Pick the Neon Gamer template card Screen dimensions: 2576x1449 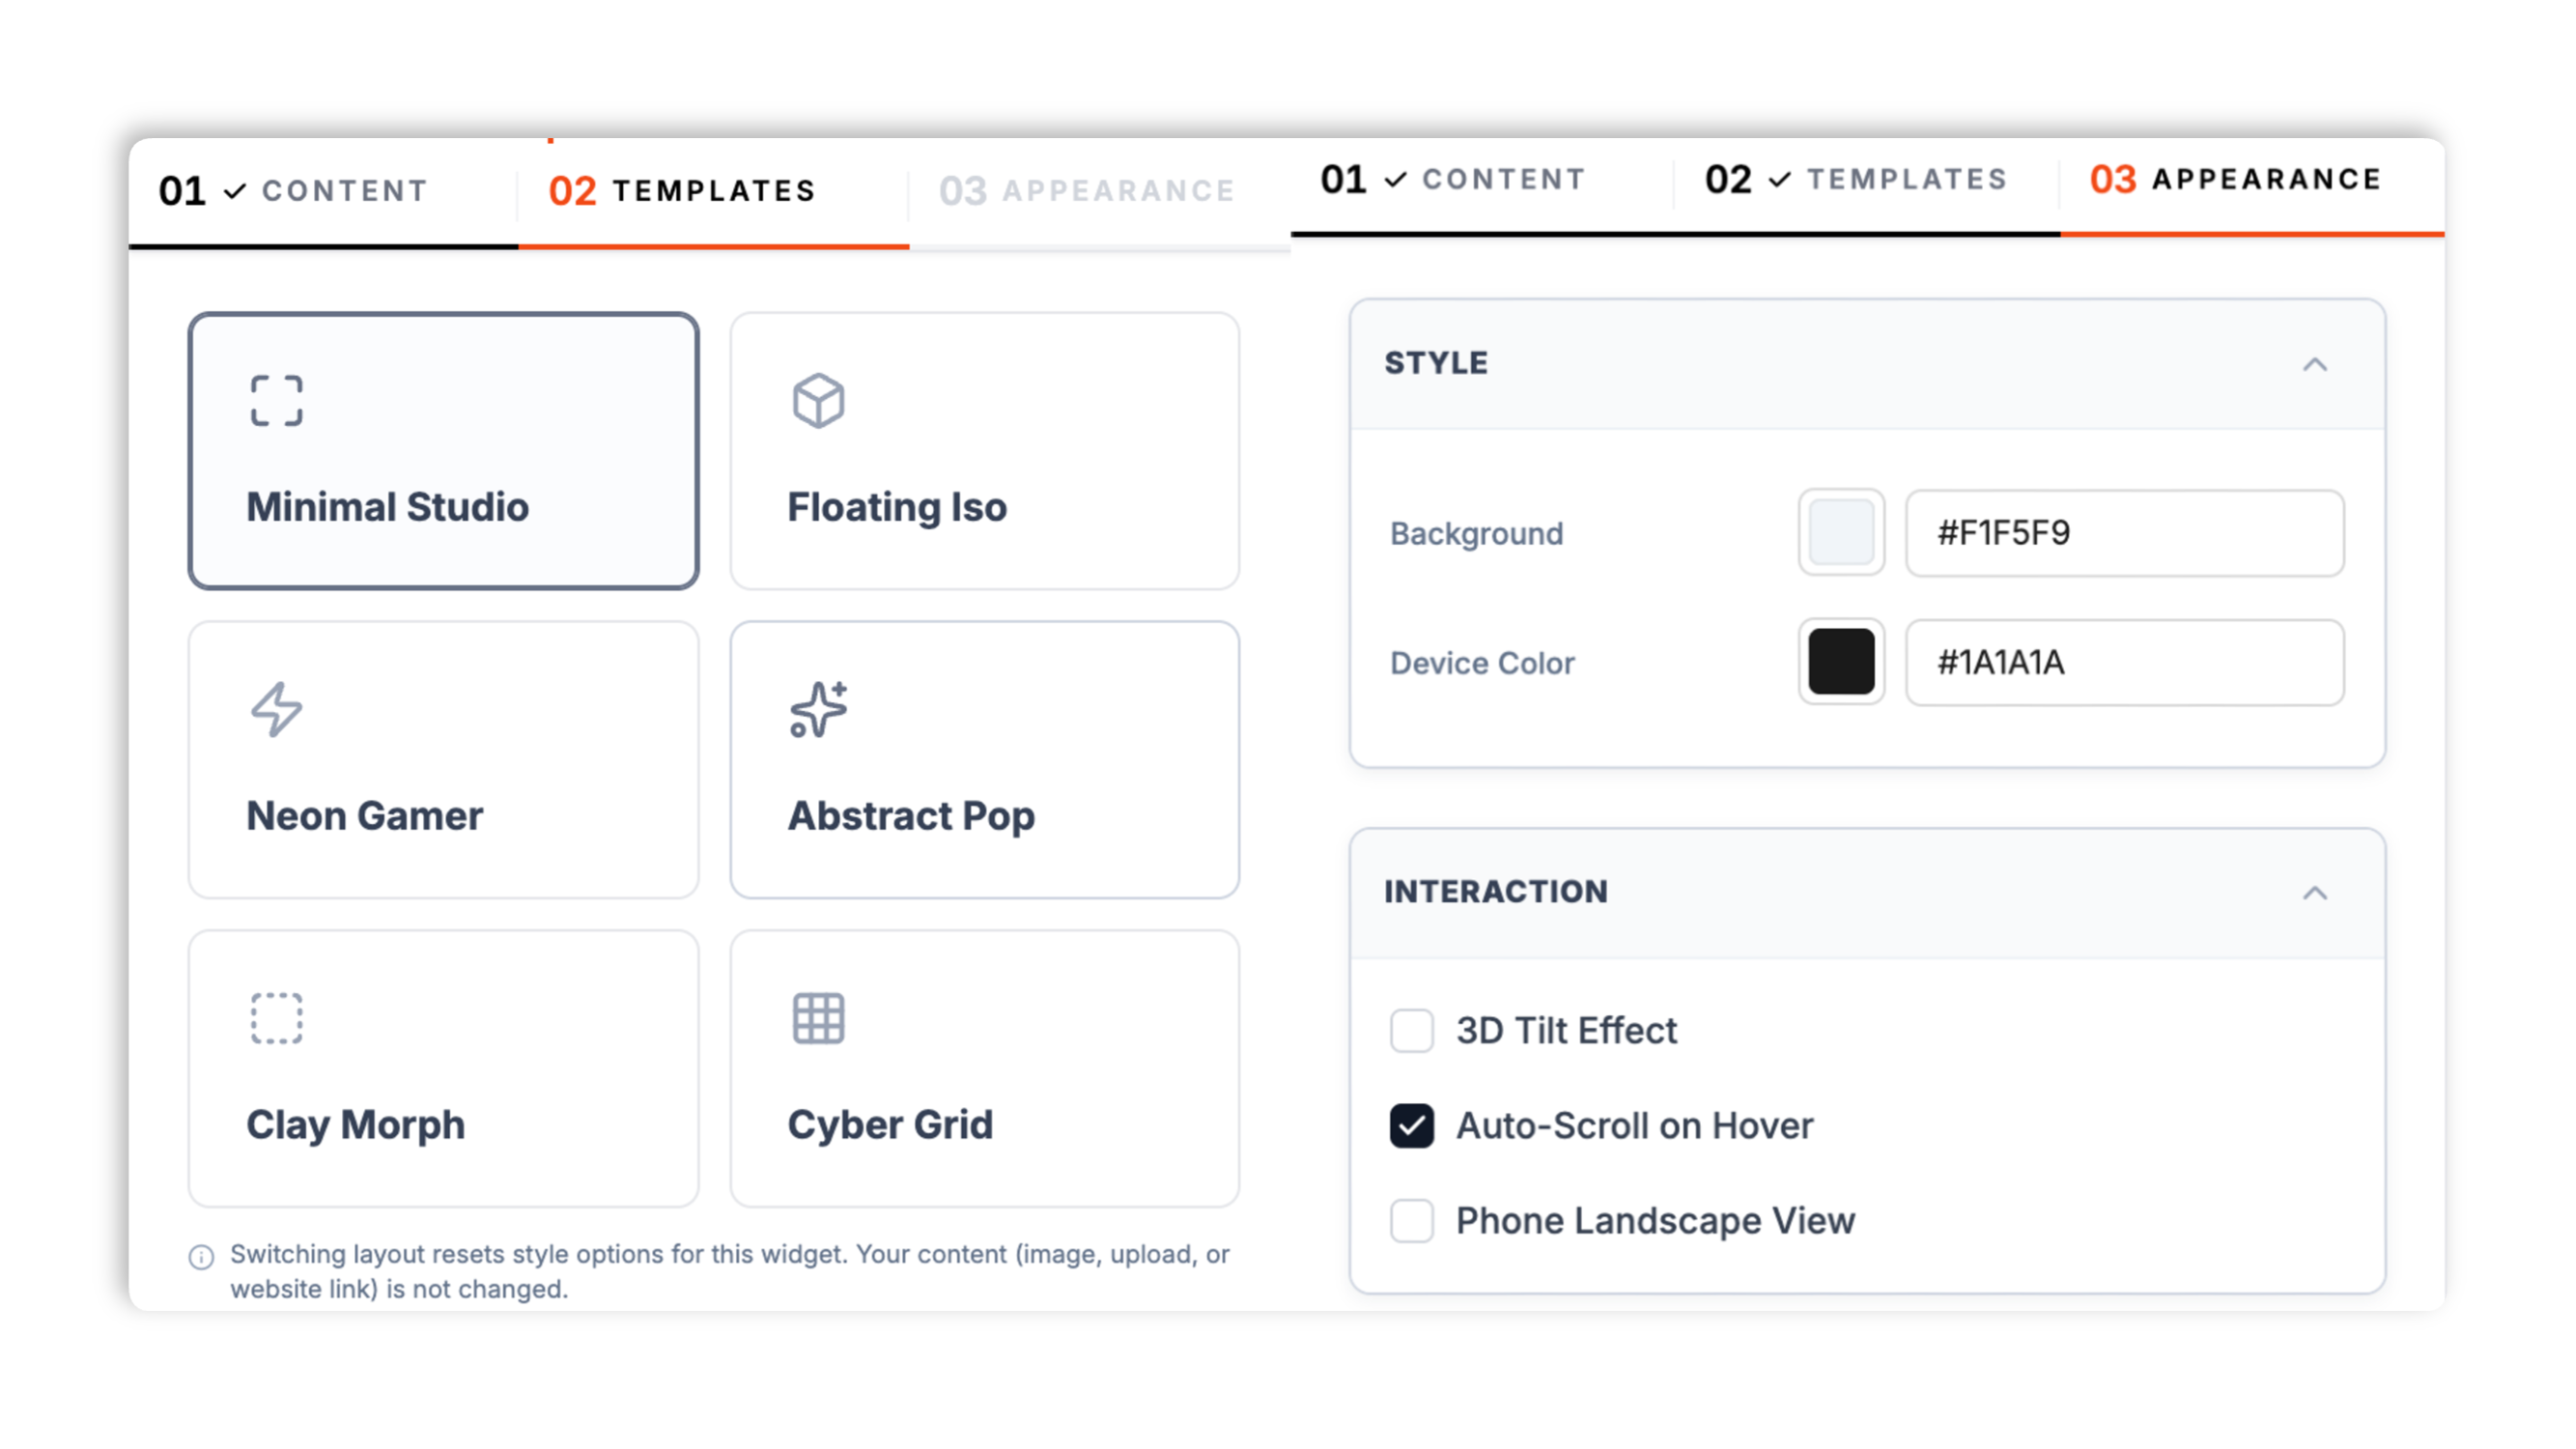pyautogui.click(x=443, y=760)
